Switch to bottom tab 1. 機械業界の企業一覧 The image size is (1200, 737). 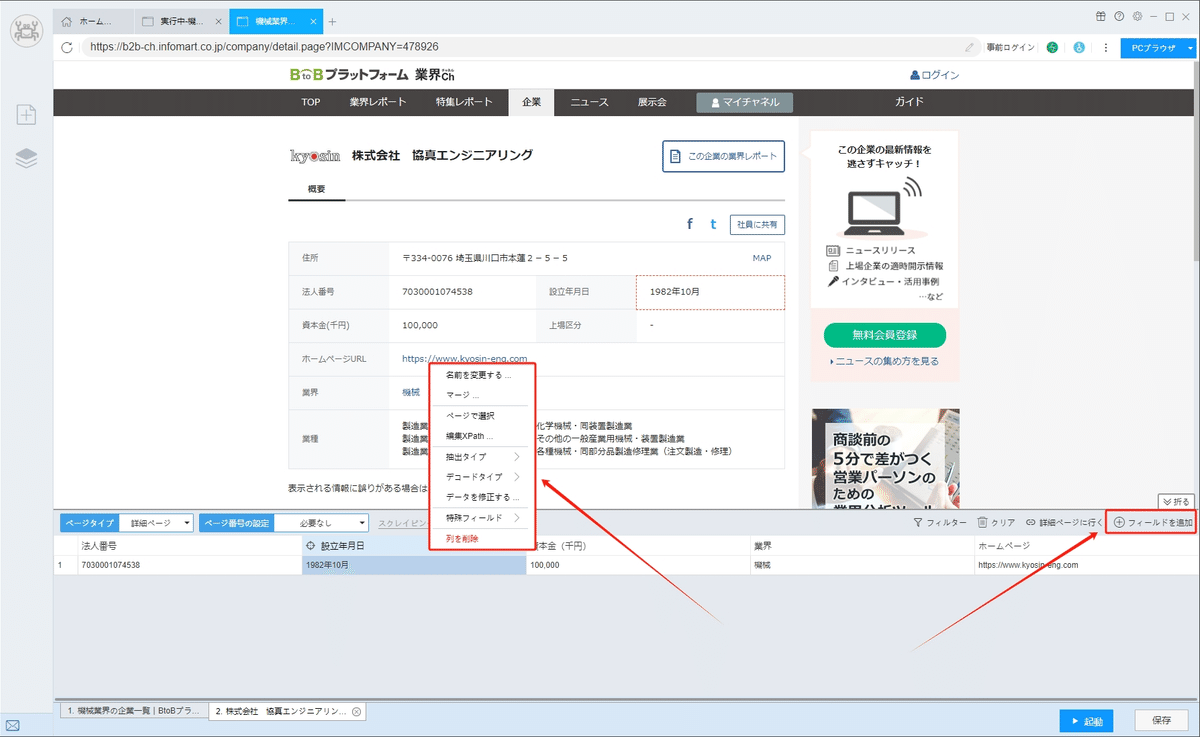pyautogui.click(x=132, y=712)
